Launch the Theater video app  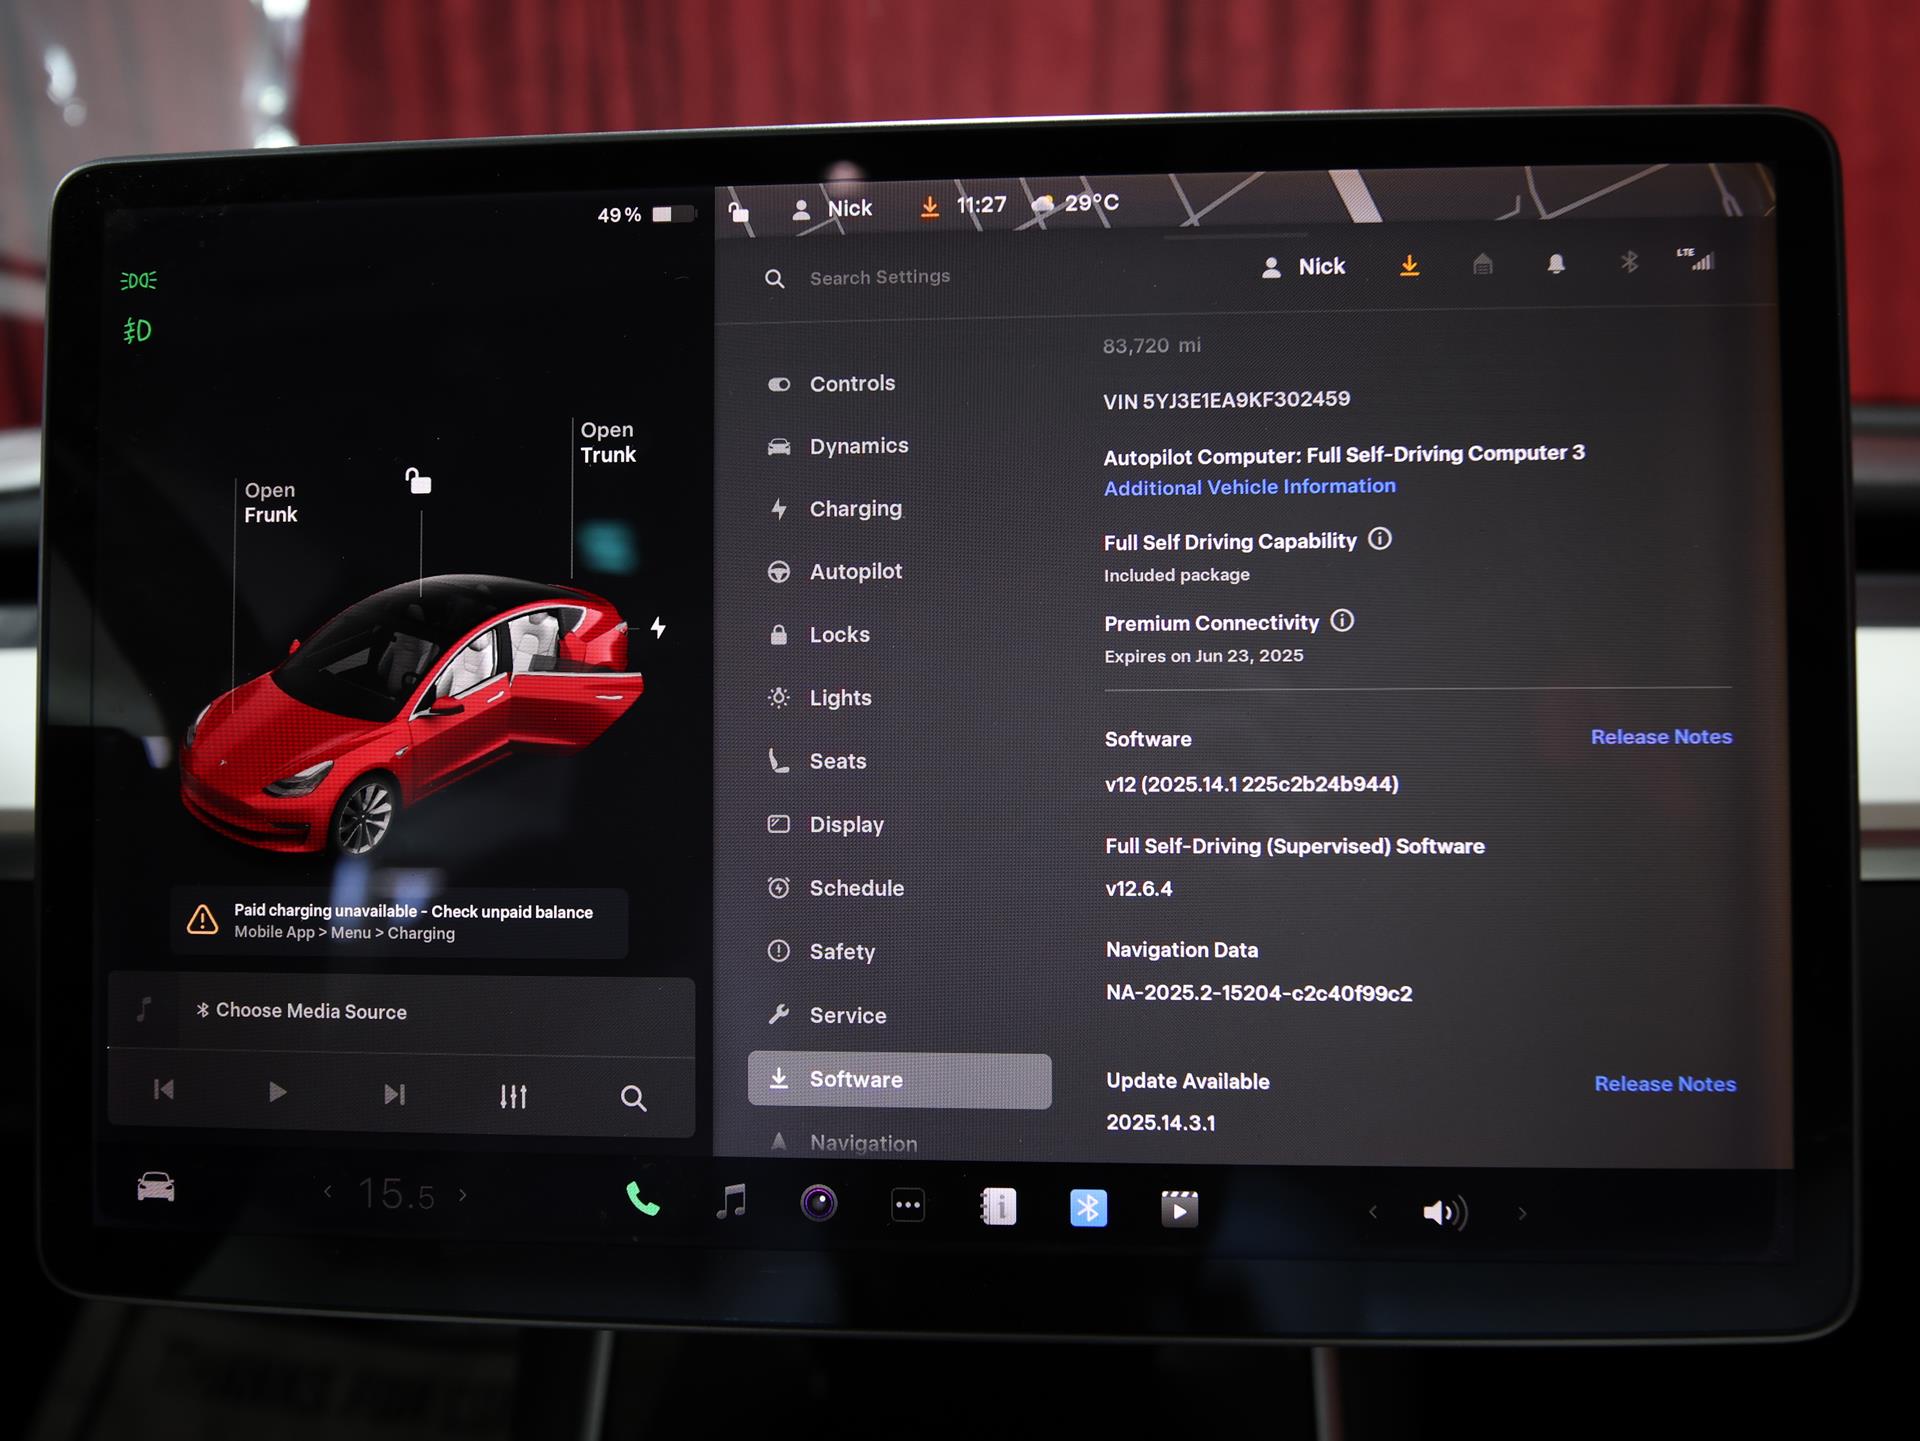pyautogui.click(x=1179, y=1210)
